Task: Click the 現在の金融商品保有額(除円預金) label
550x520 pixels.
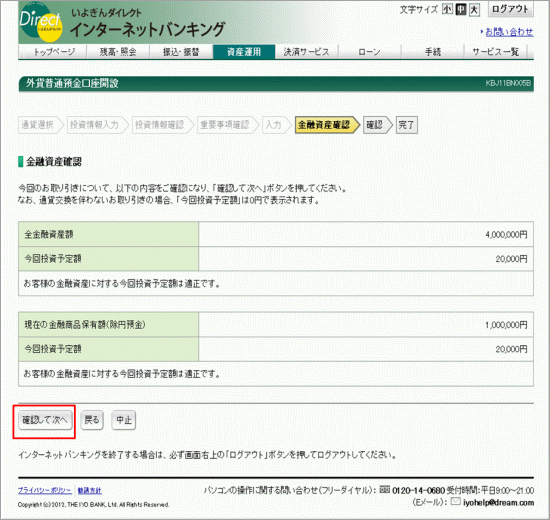Action: [x=85, y=325]
